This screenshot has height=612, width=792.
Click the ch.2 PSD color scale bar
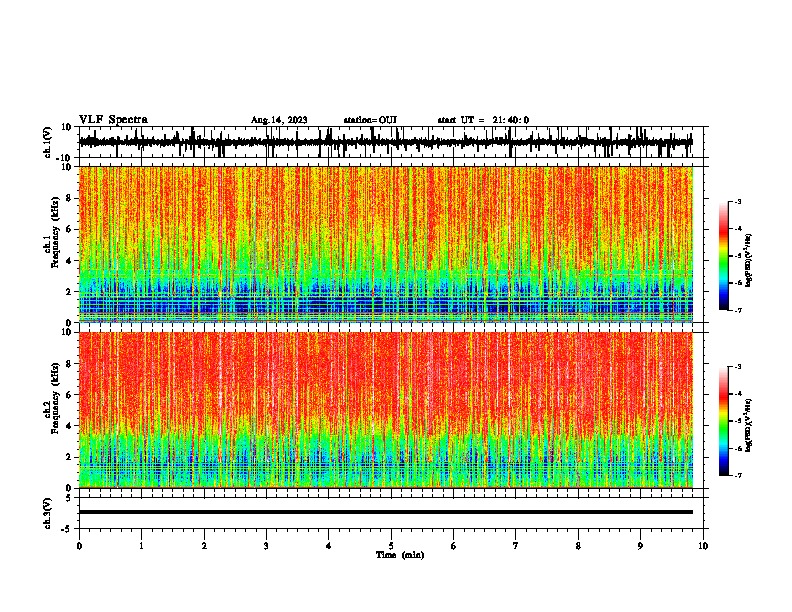click(x=724, y=421)
